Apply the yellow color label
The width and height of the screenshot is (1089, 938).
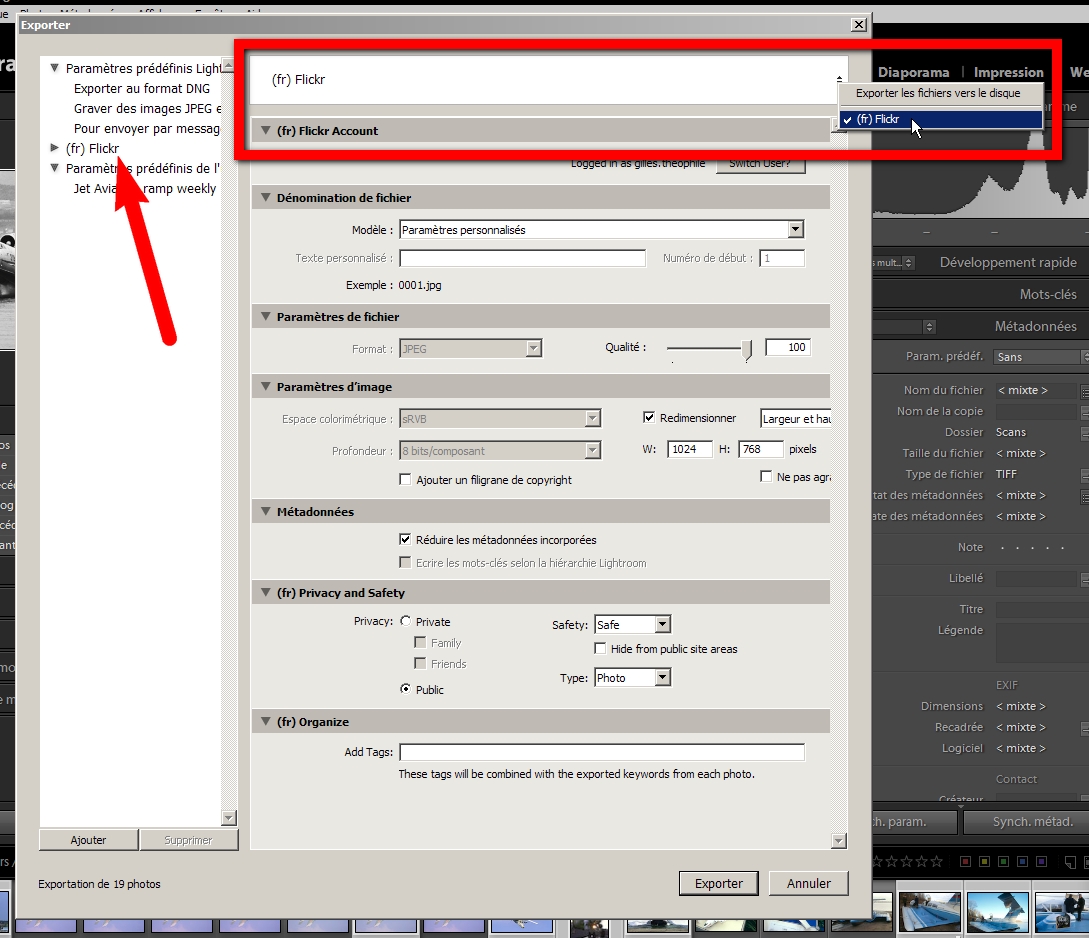[x=984, y=862]
